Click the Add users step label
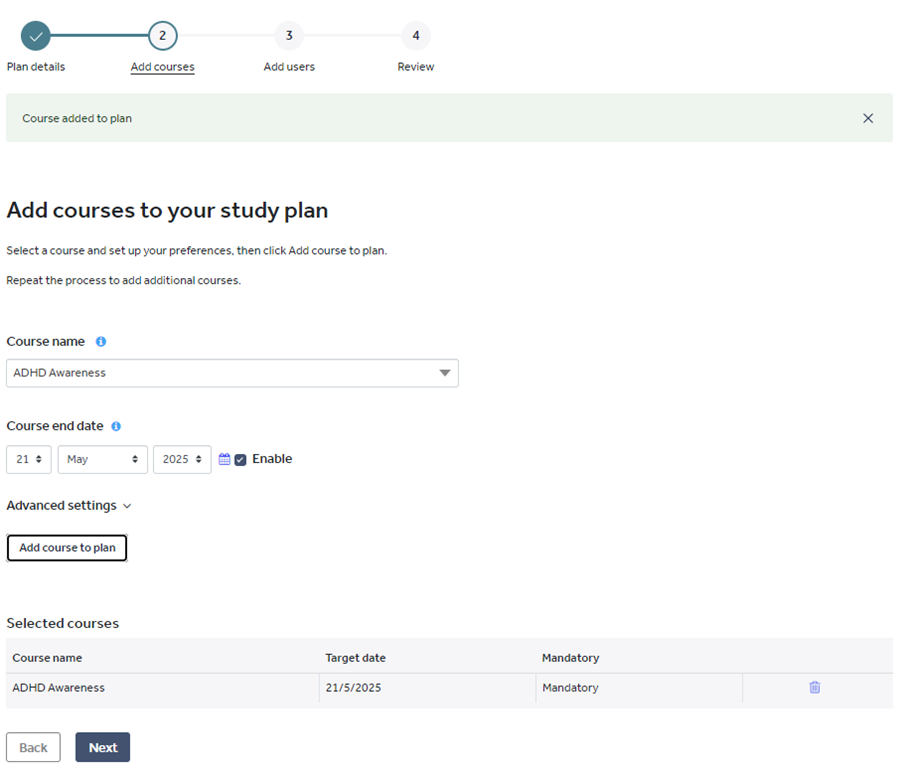This screenshot has width=903, height=777. point(289,66)
